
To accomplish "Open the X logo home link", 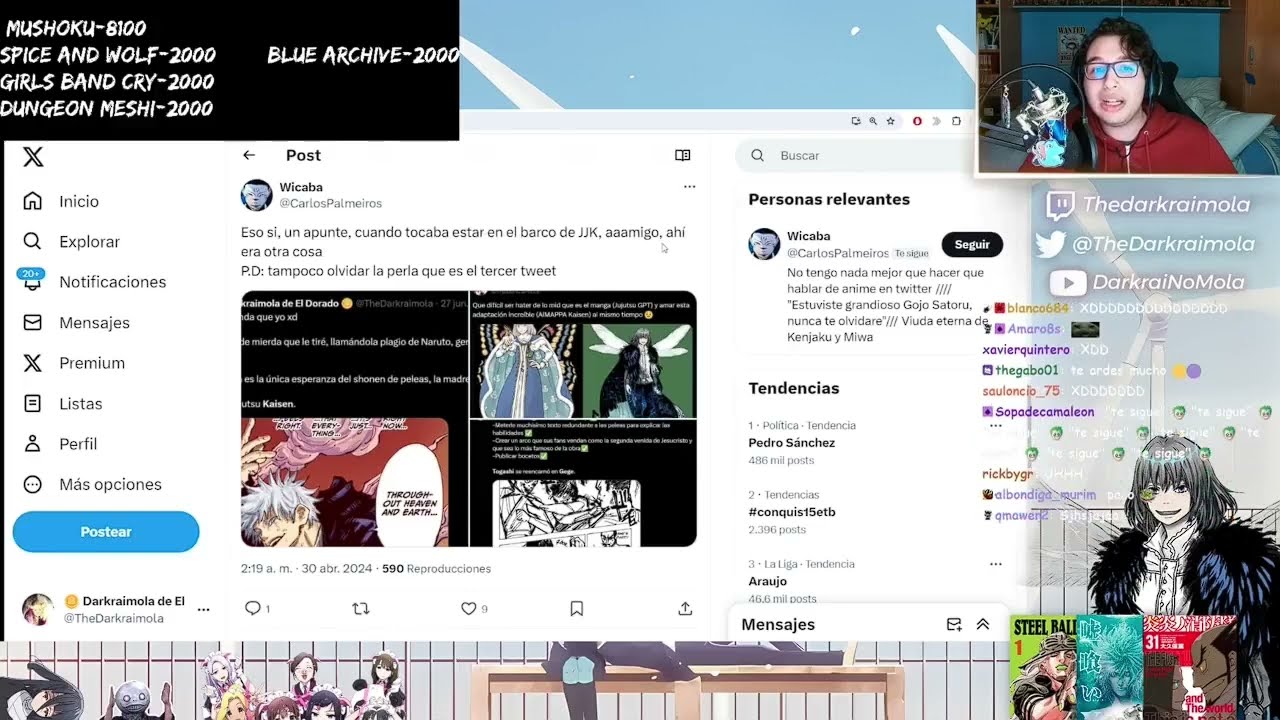I will tap(33, 157).
